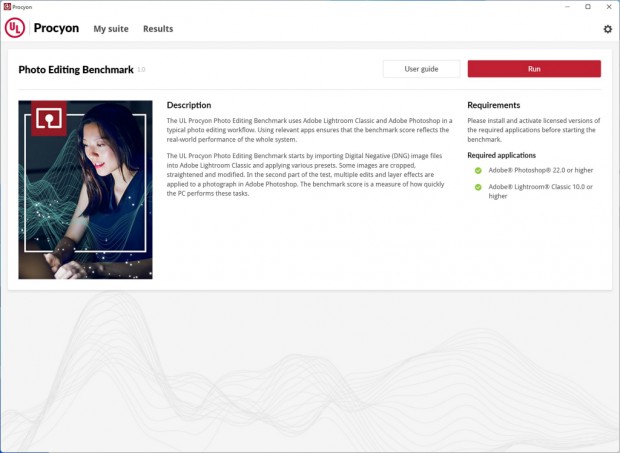Maximize the Procyon window

coord(588,7)
